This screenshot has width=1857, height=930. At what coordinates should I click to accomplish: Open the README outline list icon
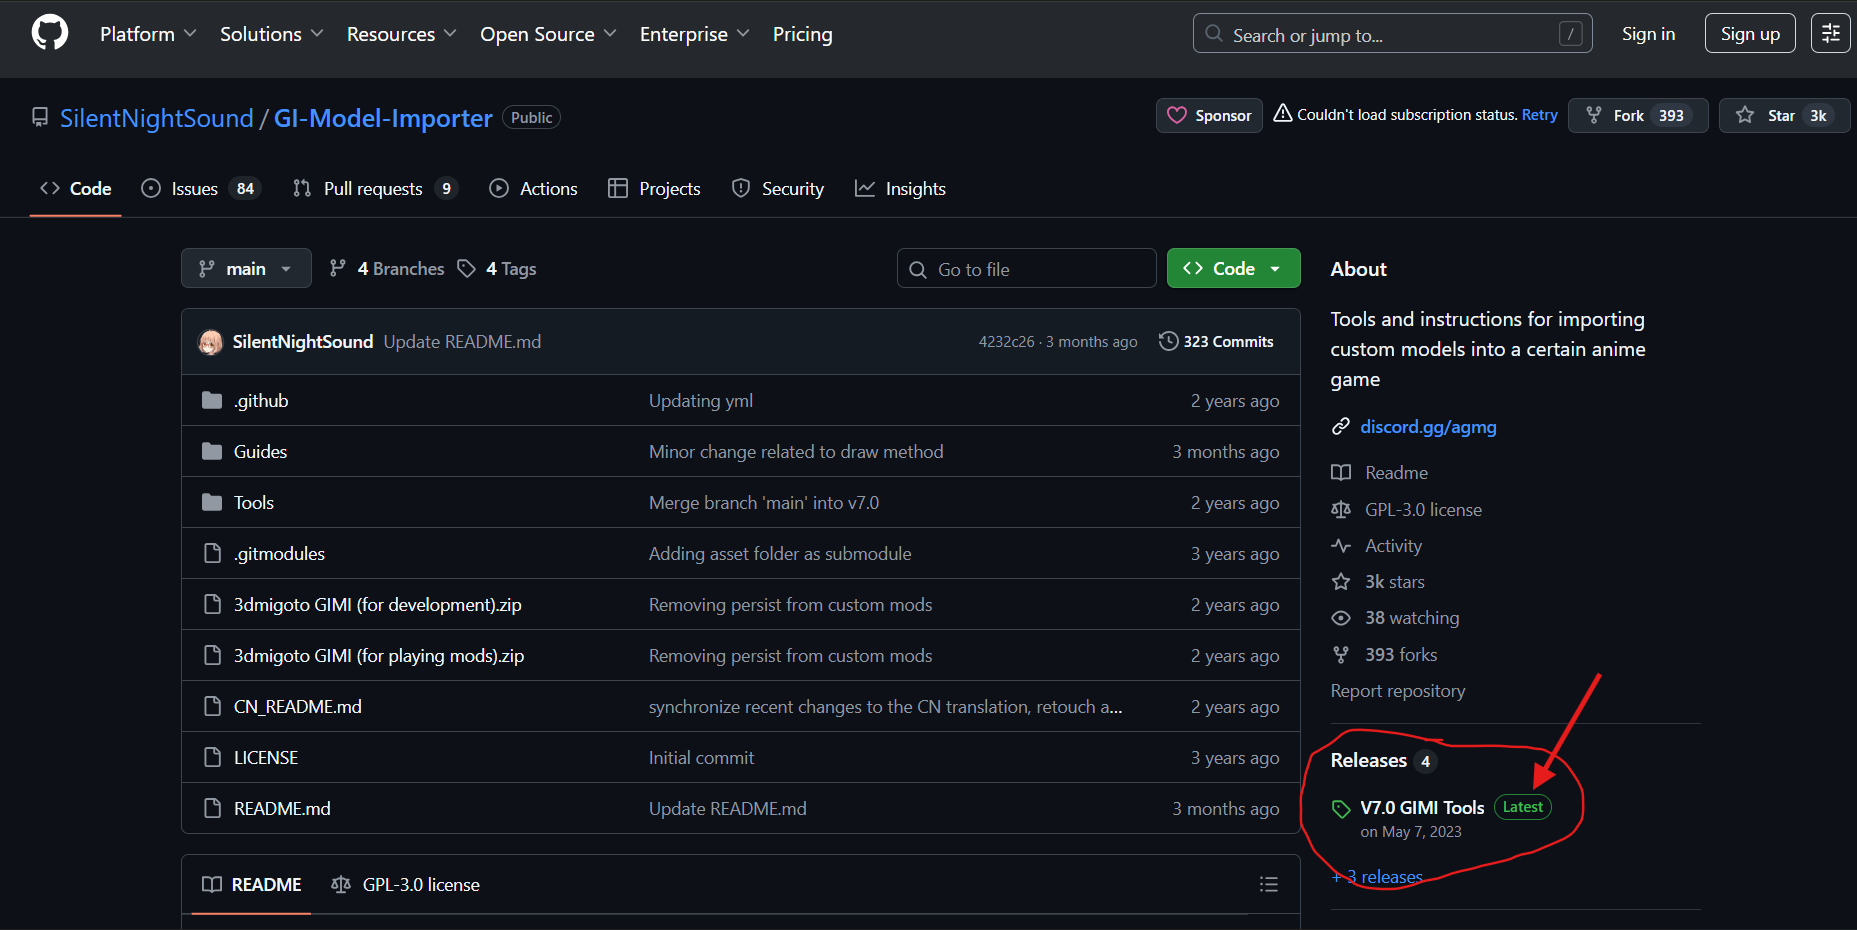[x=1269, y=884]
